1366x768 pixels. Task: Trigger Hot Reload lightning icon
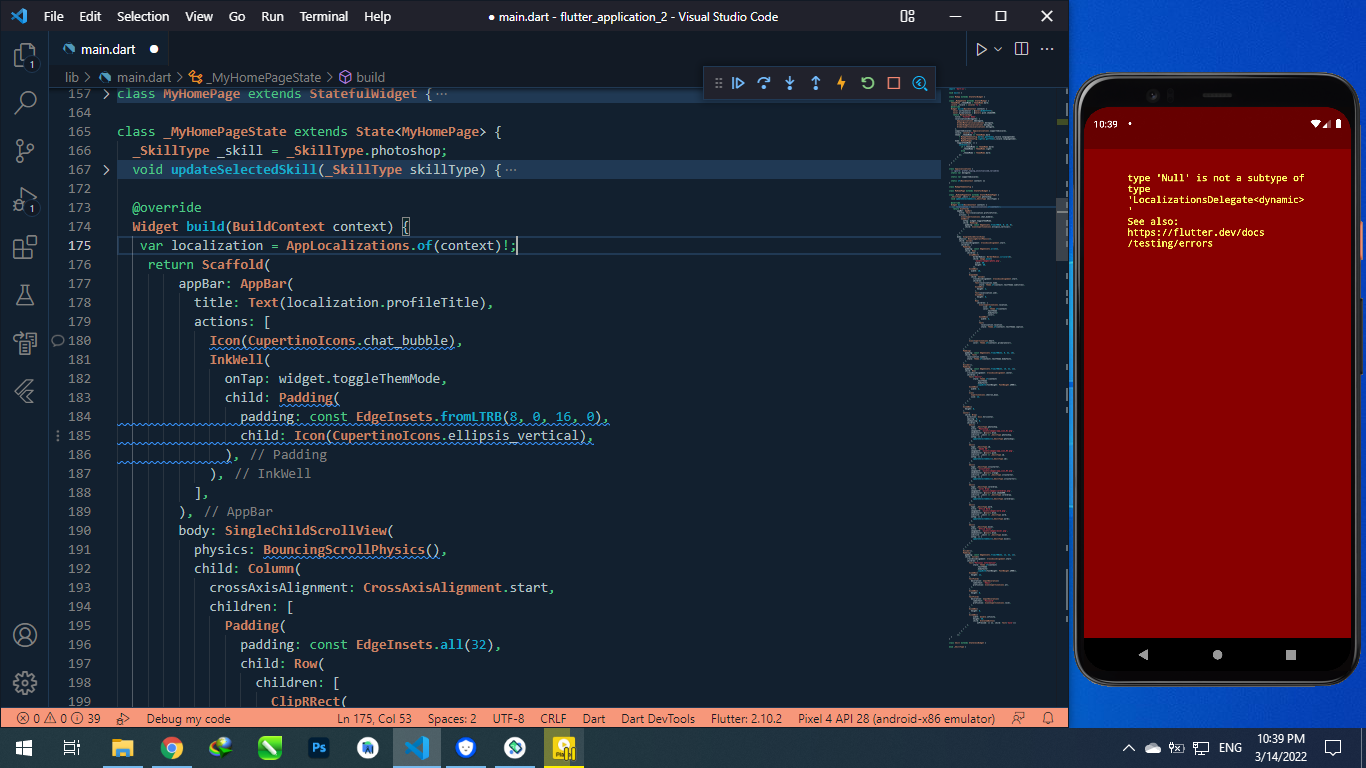point(842,83)
